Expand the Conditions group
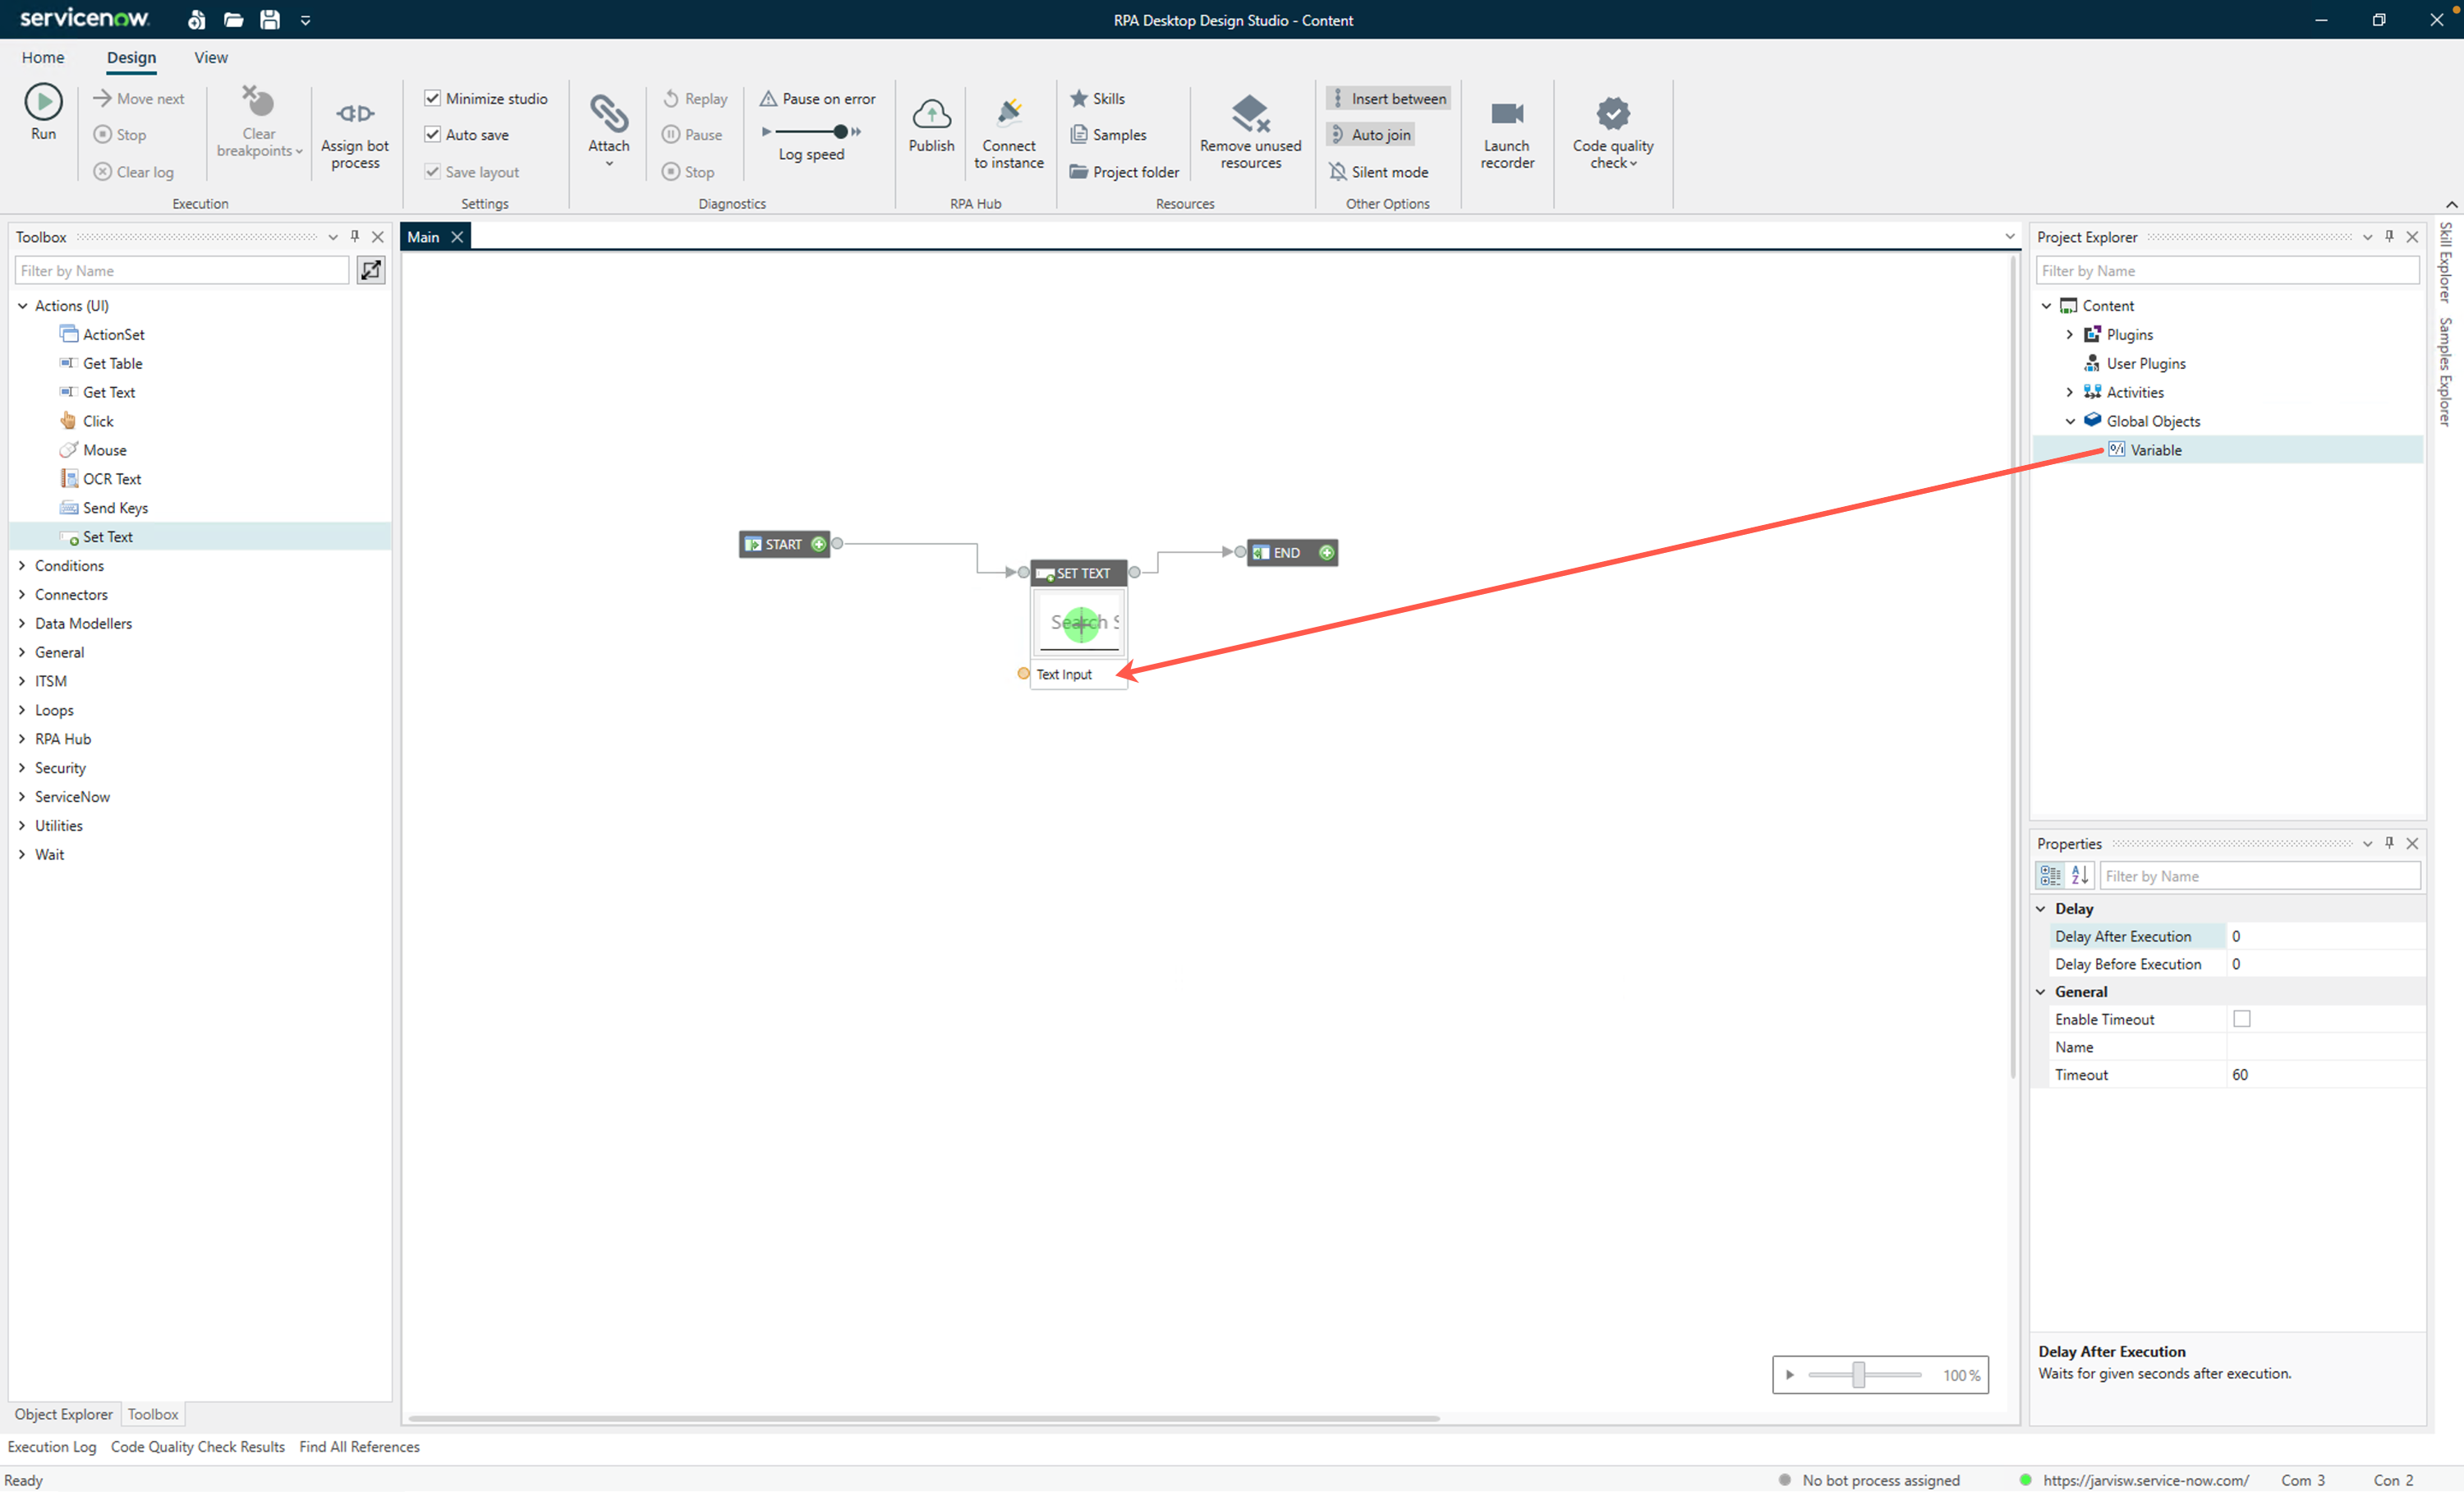 [x=22, y=566]
